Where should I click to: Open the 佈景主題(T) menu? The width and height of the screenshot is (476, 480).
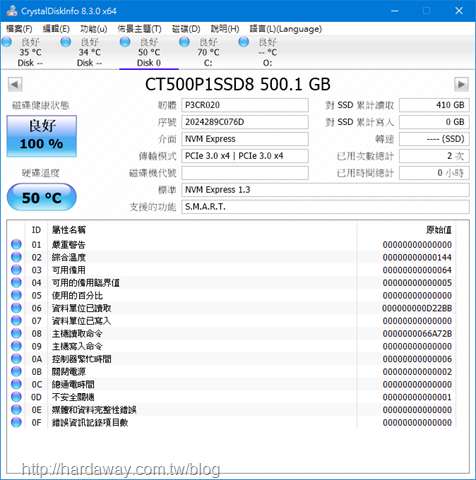[x=139, y=29]
